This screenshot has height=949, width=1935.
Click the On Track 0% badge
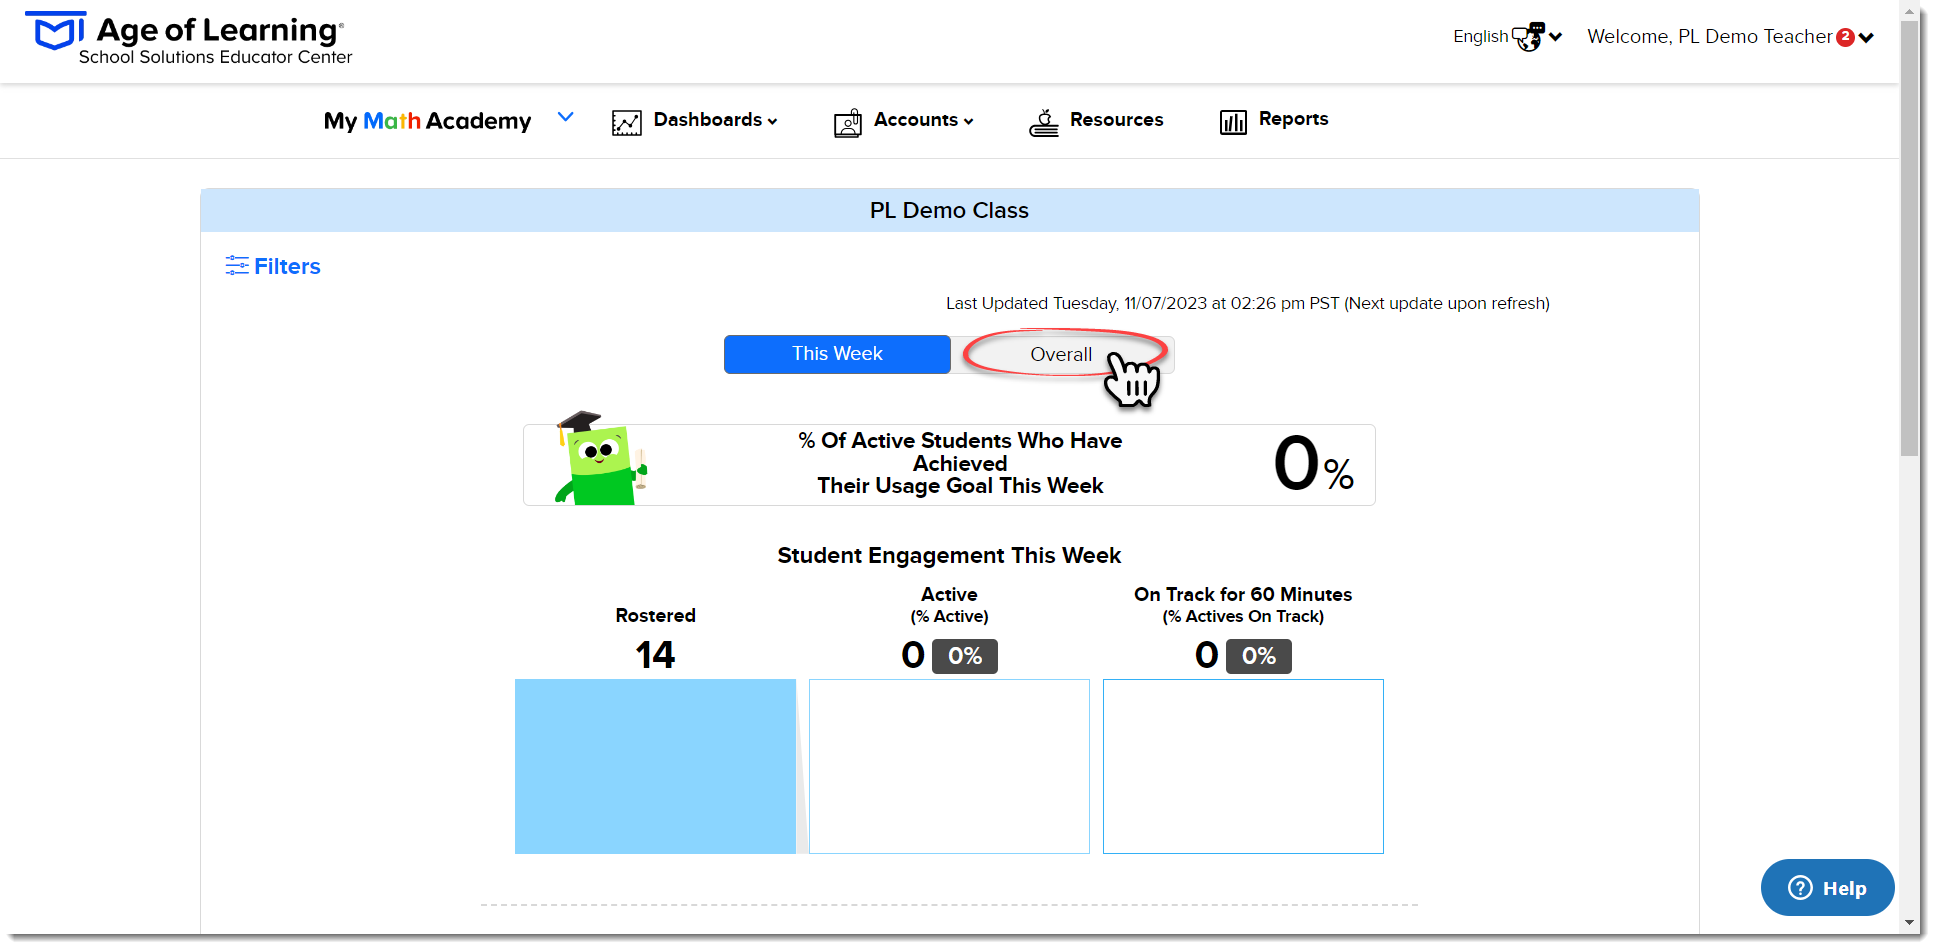pos(1259,656)
